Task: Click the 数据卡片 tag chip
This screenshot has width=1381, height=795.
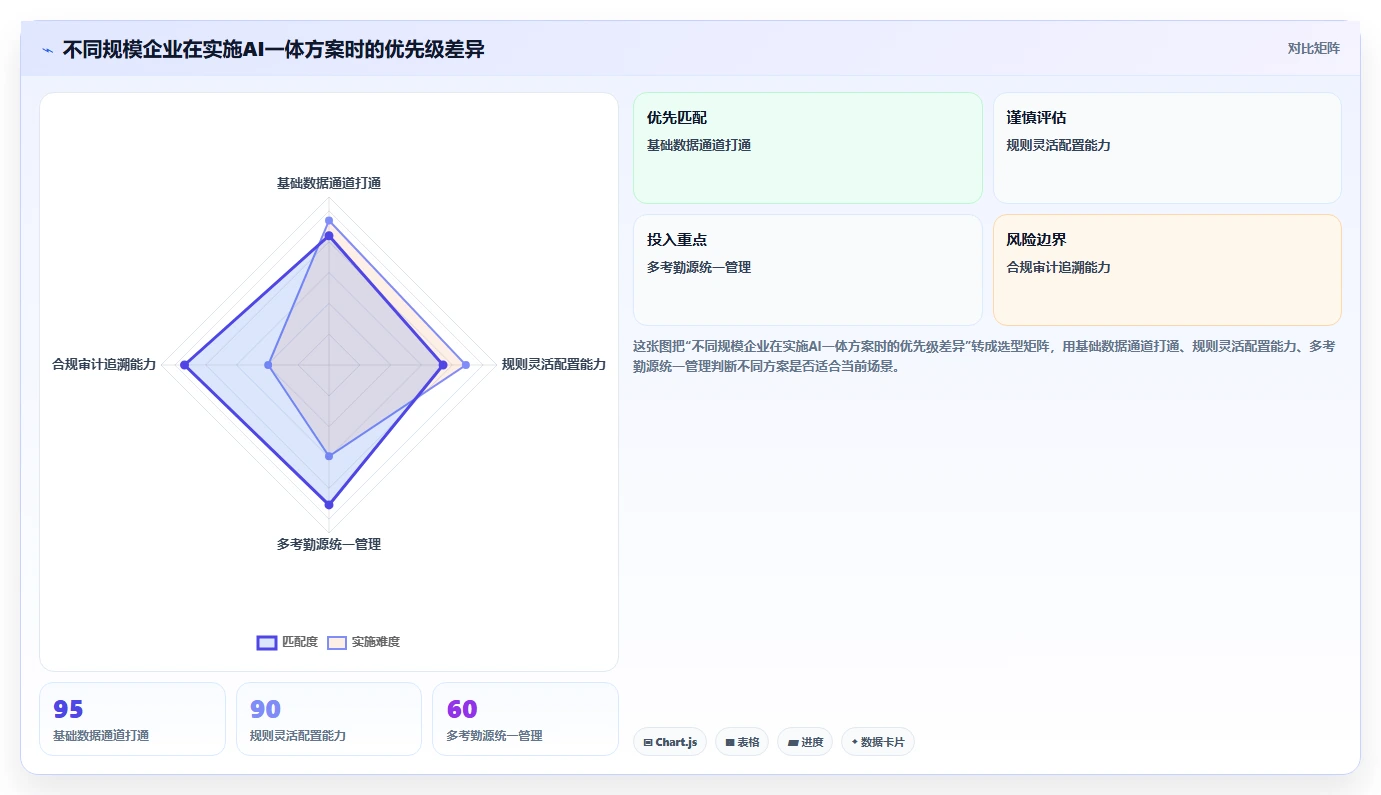Action: click(x=878, y=742)
